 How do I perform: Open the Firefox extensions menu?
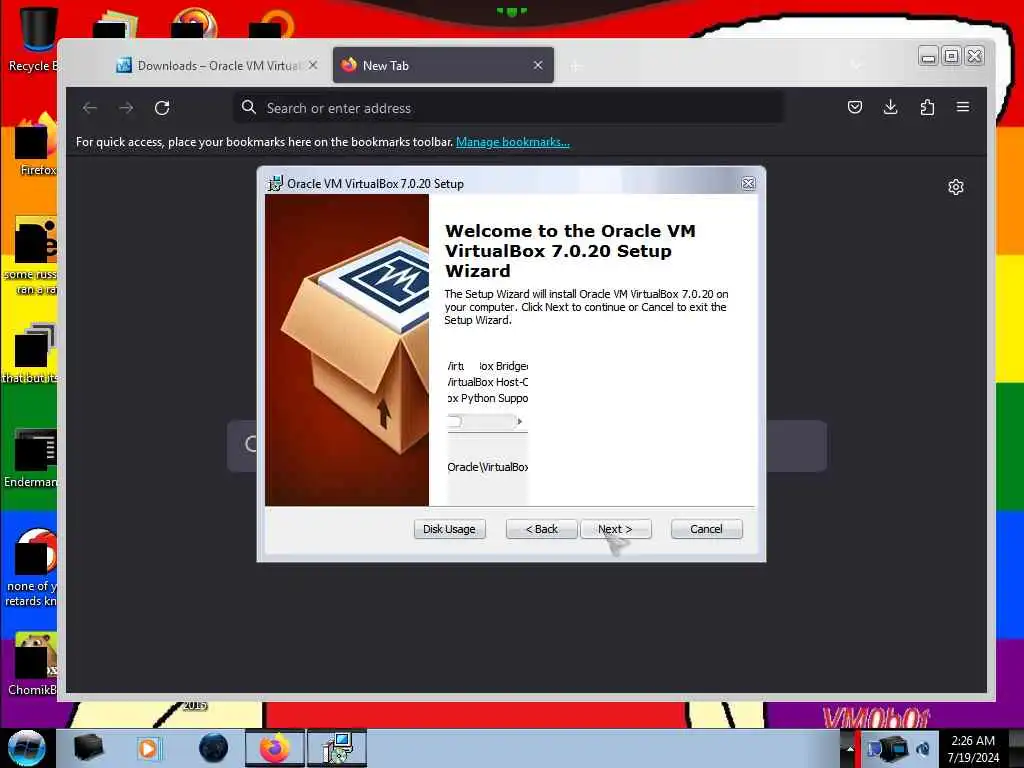pyautogui.click(x=927, y=107)
